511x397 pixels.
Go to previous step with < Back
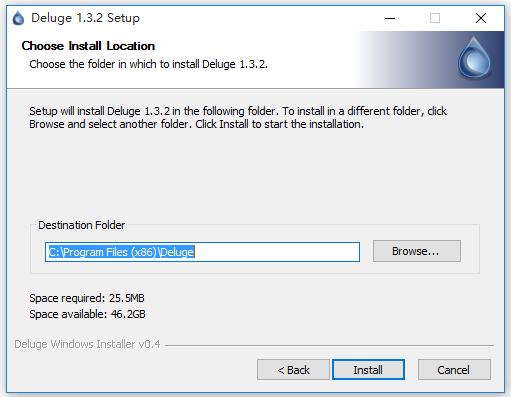293,370
